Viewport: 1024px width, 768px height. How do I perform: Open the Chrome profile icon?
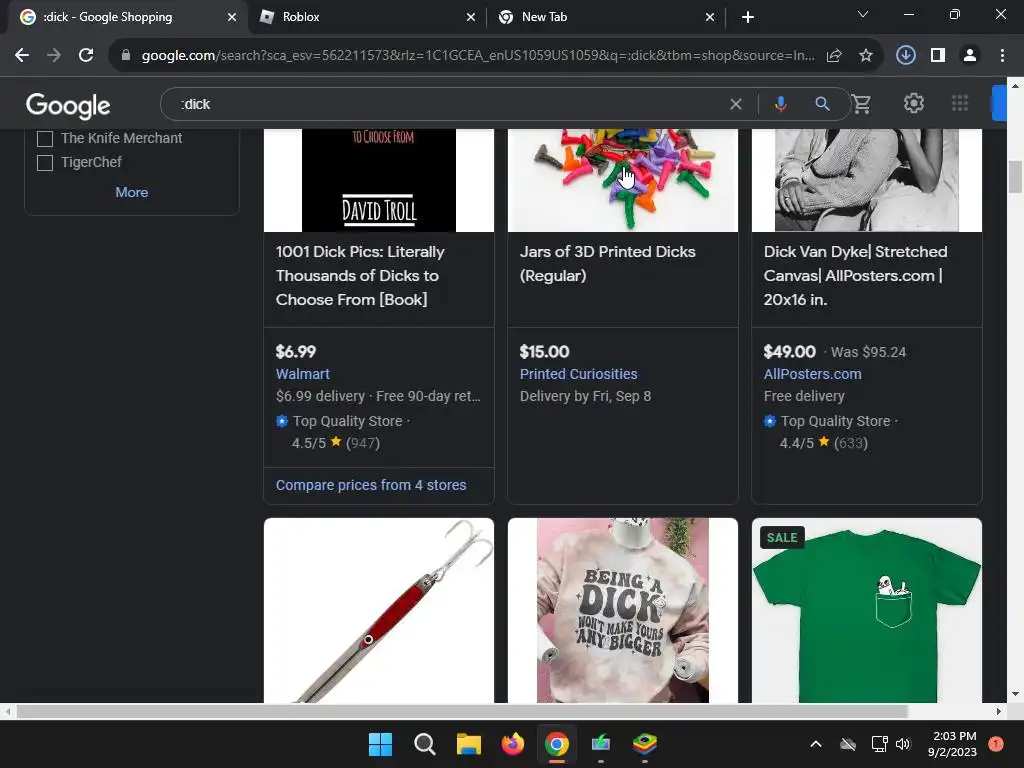coord(970,56)
